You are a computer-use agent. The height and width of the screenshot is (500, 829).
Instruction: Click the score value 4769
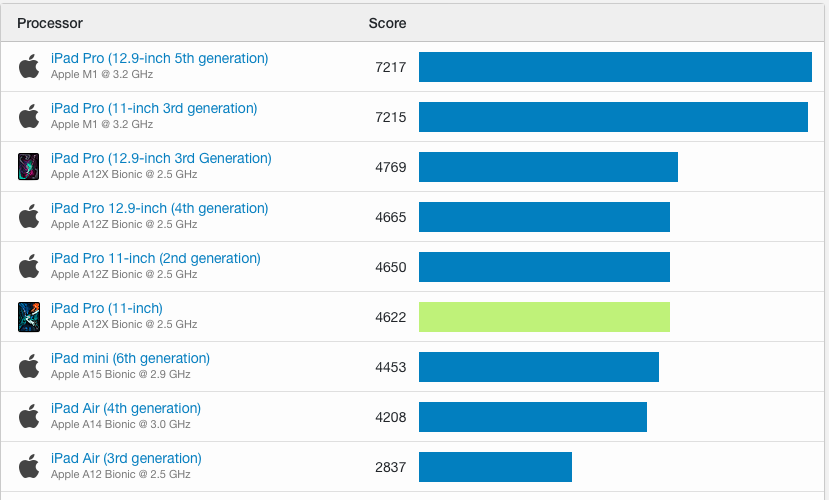(391, 167)
